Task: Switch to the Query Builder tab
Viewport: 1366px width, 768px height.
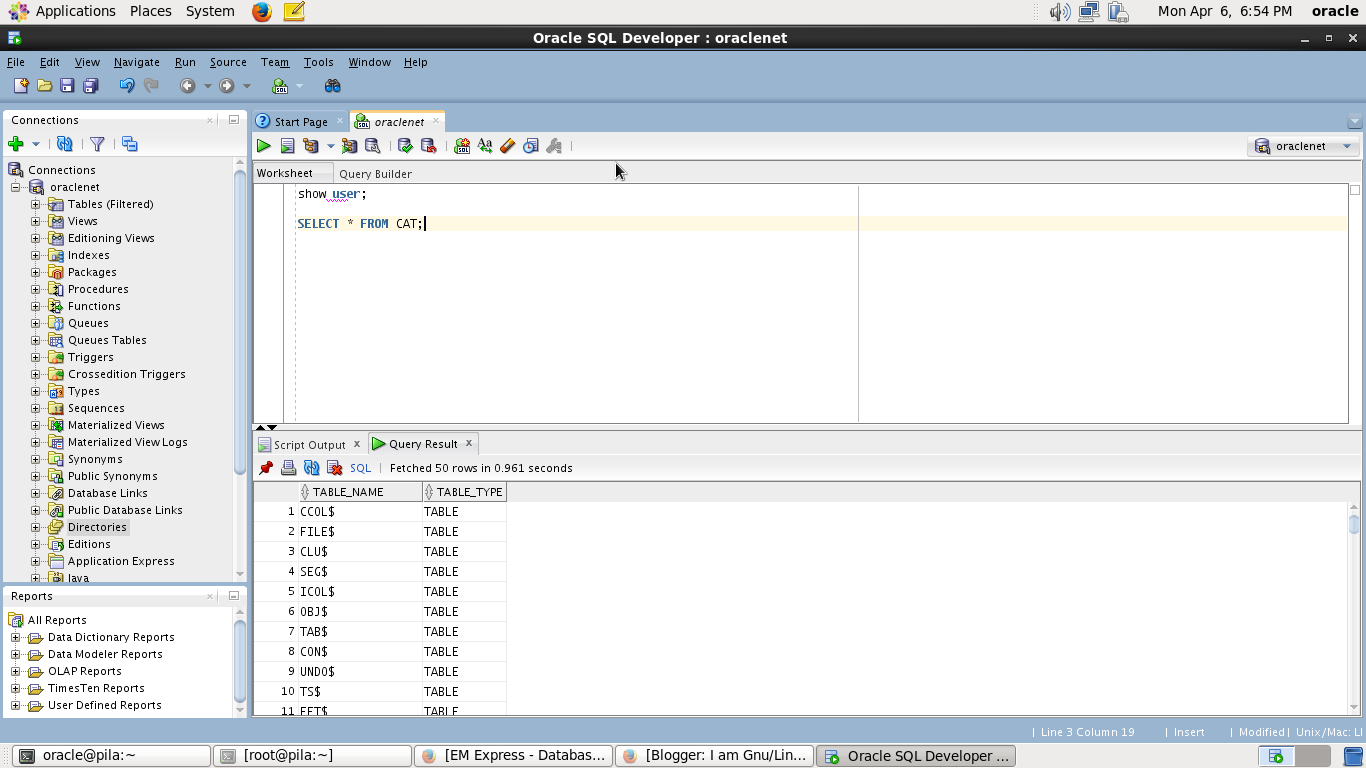Action: (375, 174)
